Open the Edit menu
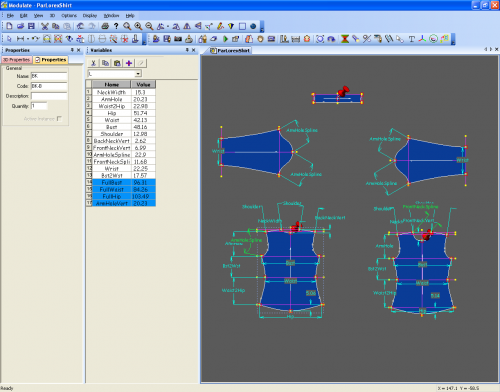This screenshot has width=500, height=392. pyautogui.click(x=24, y=16)
